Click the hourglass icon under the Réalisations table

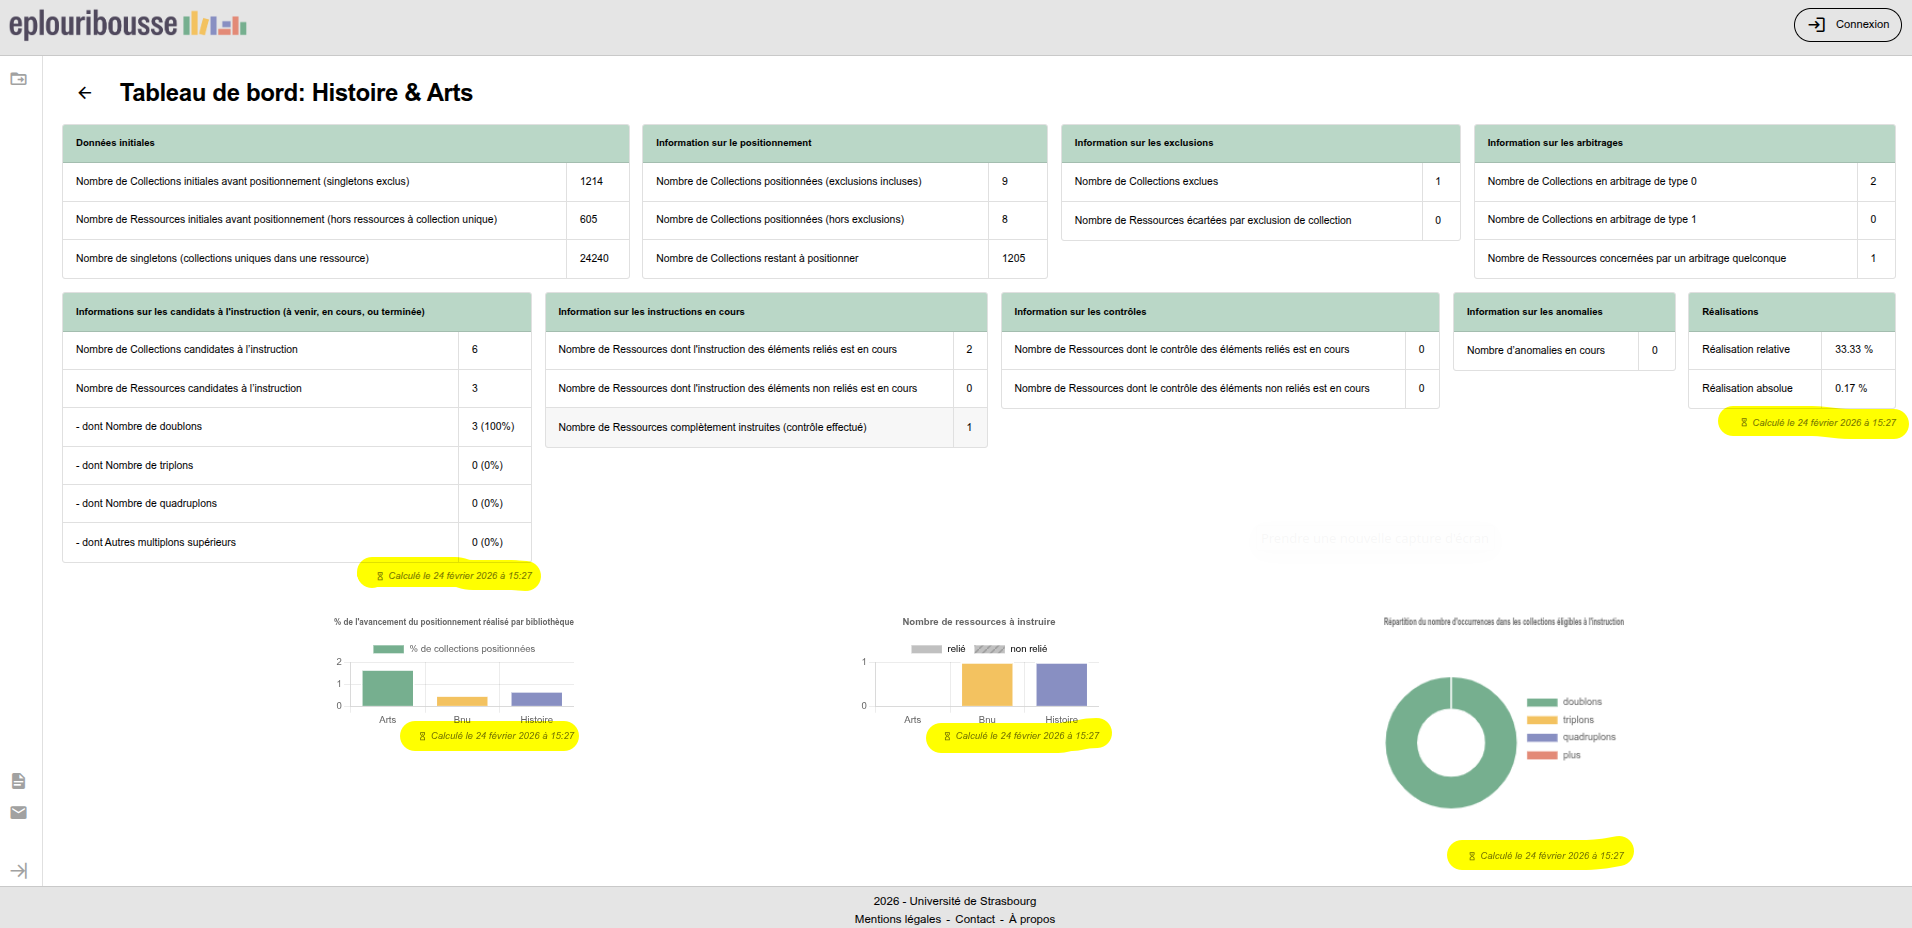(1744, 423)
